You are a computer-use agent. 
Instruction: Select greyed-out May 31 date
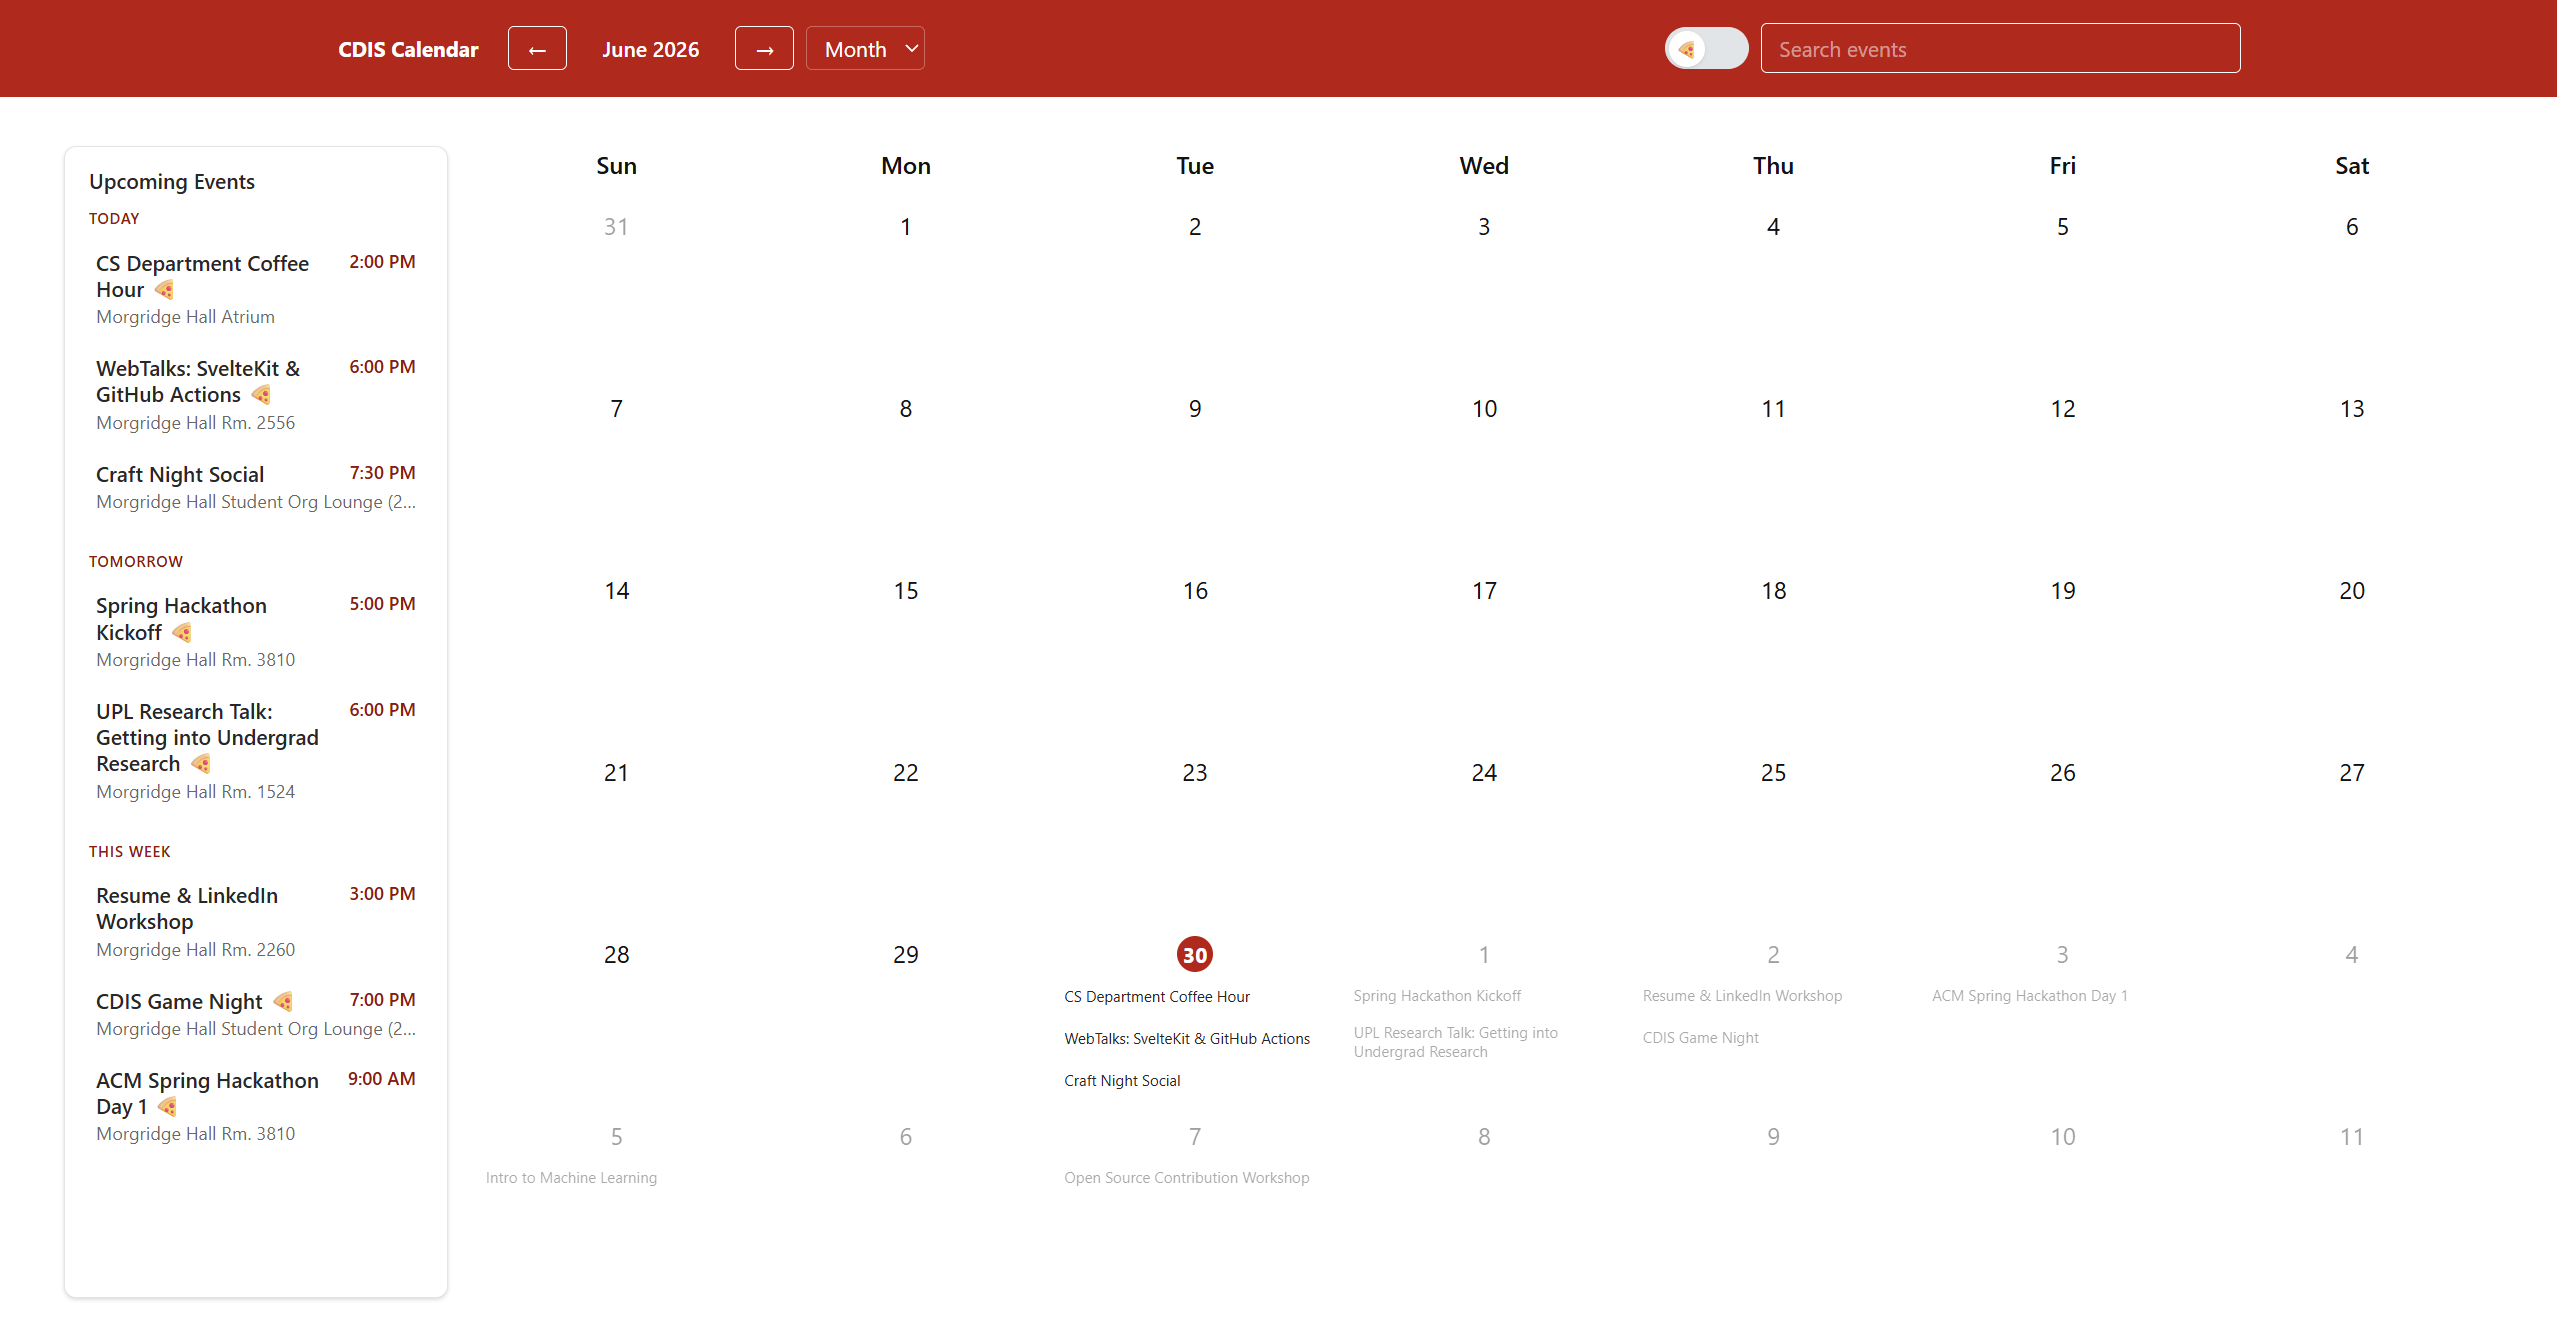[x=616, y=227]
